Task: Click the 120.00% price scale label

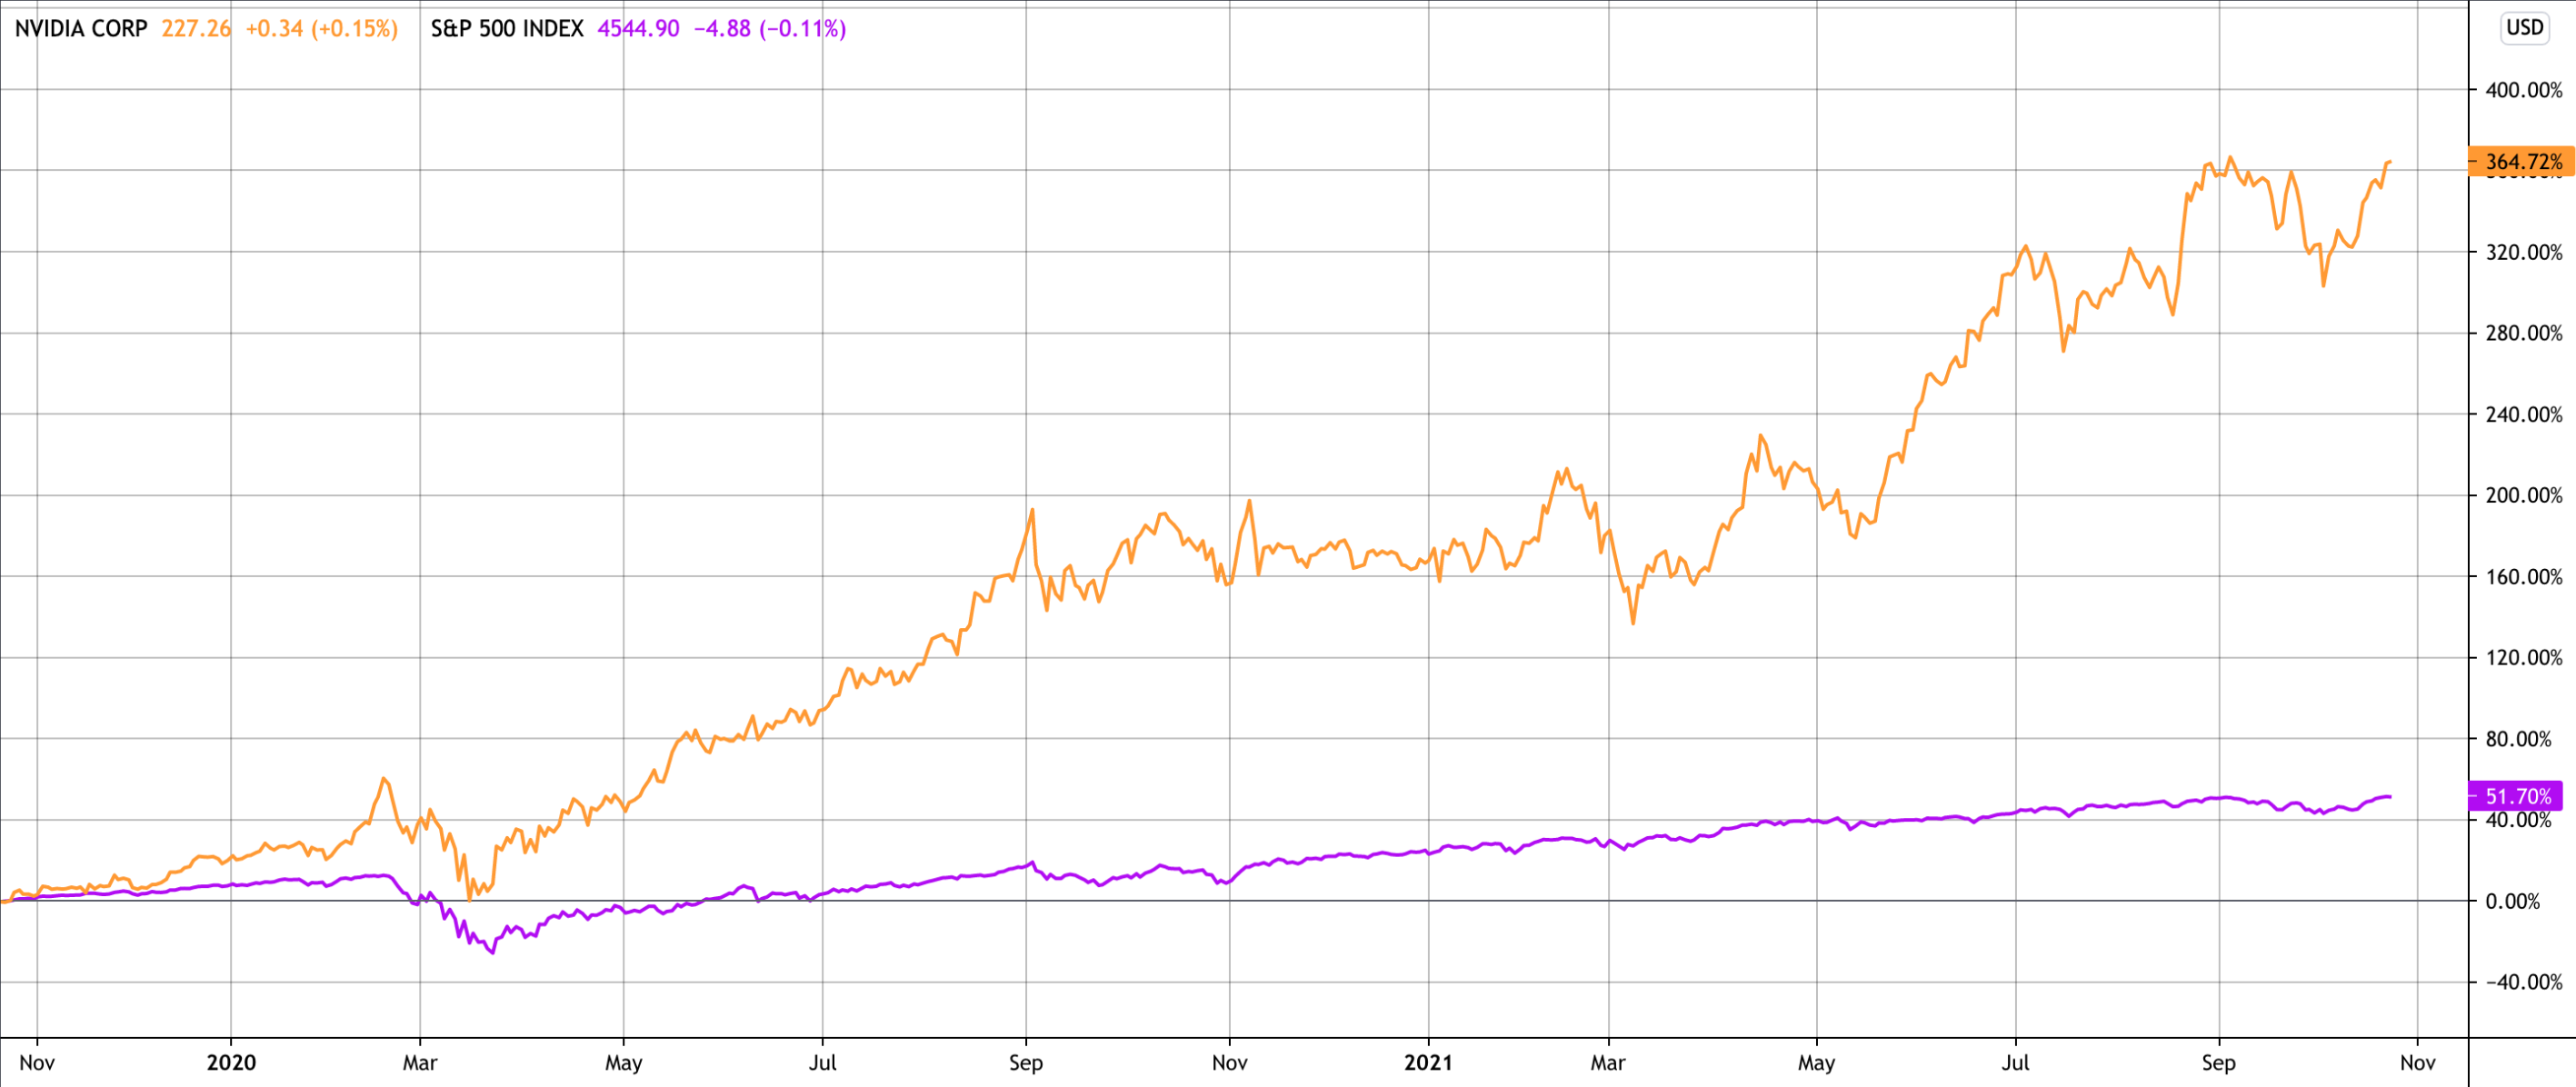Action: (x=2523, y=657)
